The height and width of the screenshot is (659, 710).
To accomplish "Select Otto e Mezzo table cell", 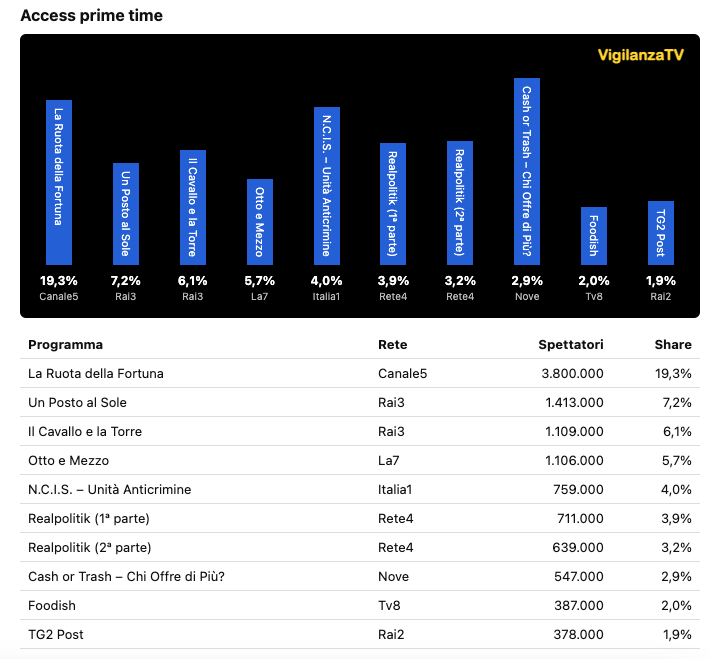I will pyautogui.click(x=69, y=461).
